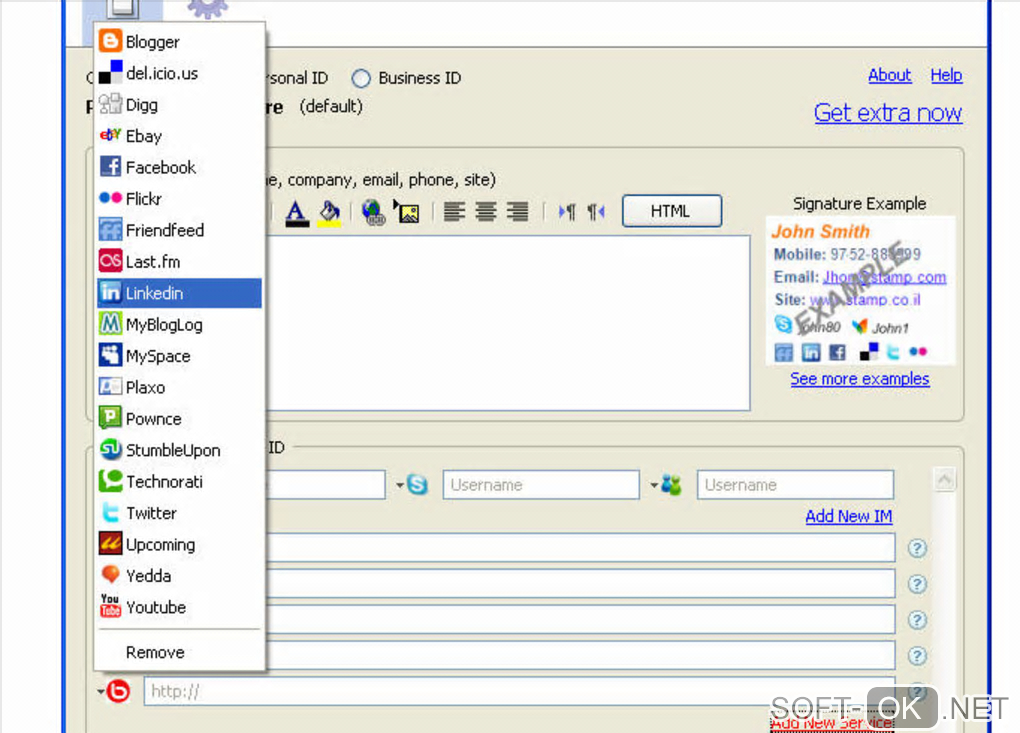The image size is (1020, 733).
Task: Click the font color A icon
Action: coord(297,212)
